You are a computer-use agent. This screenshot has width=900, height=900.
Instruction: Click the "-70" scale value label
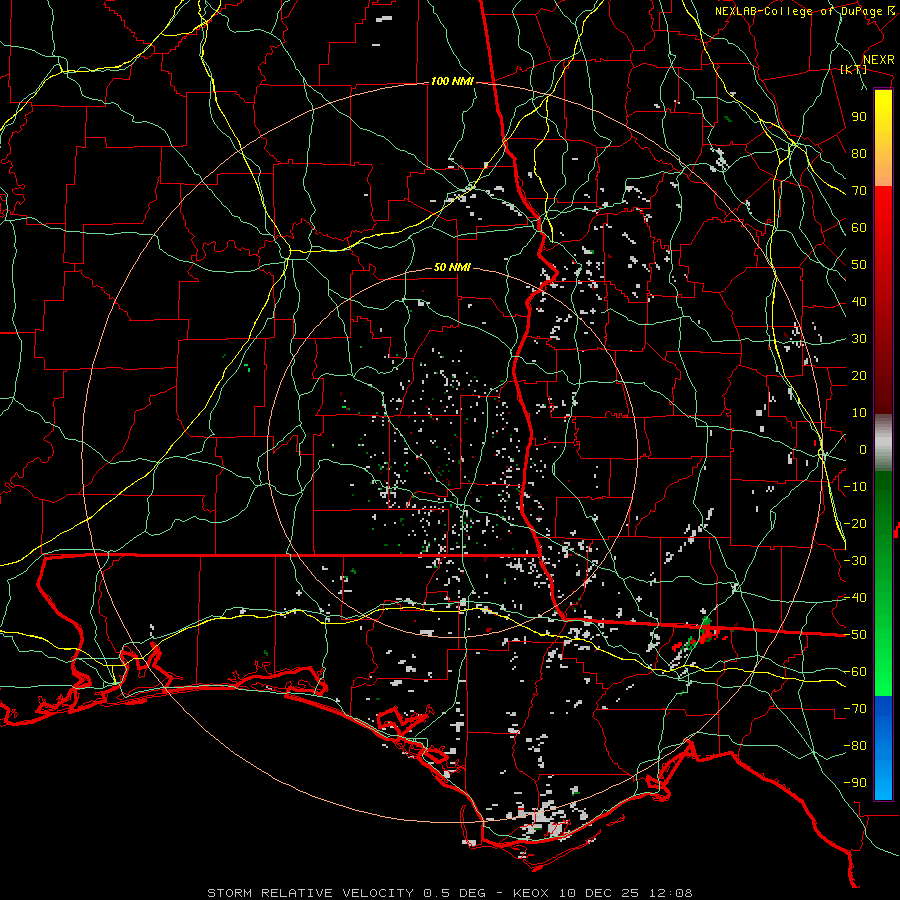(855, 709)
